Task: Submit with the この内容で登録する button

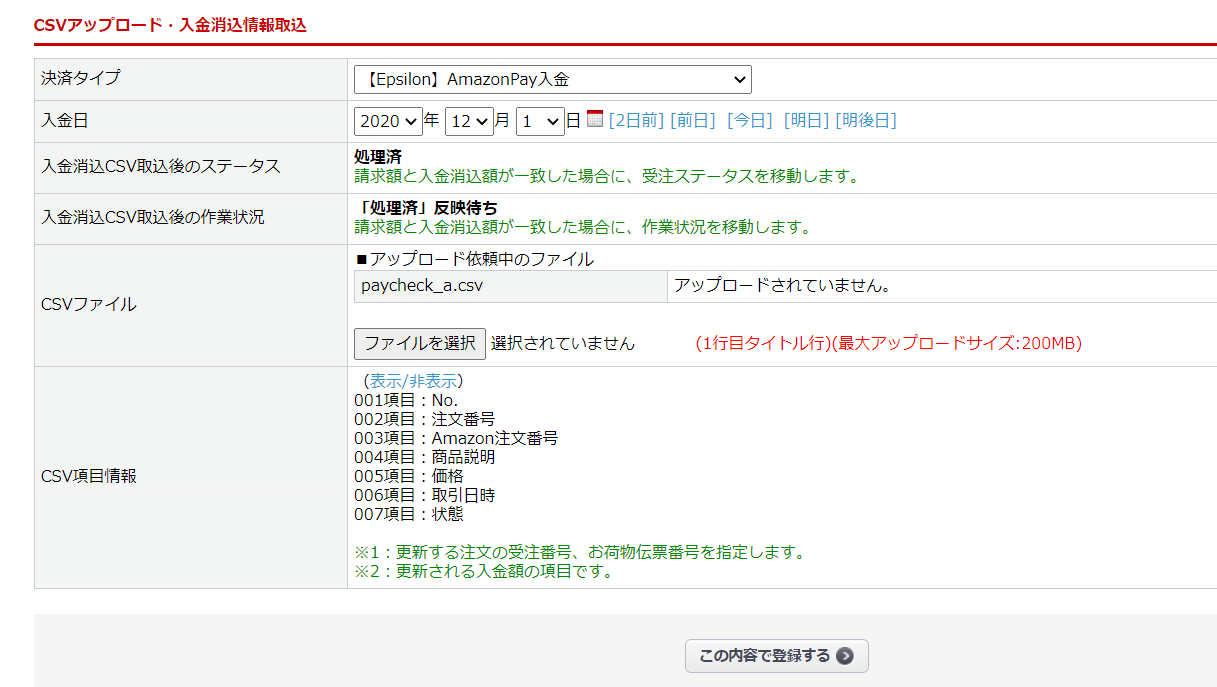Action: (x=776, y=656)
